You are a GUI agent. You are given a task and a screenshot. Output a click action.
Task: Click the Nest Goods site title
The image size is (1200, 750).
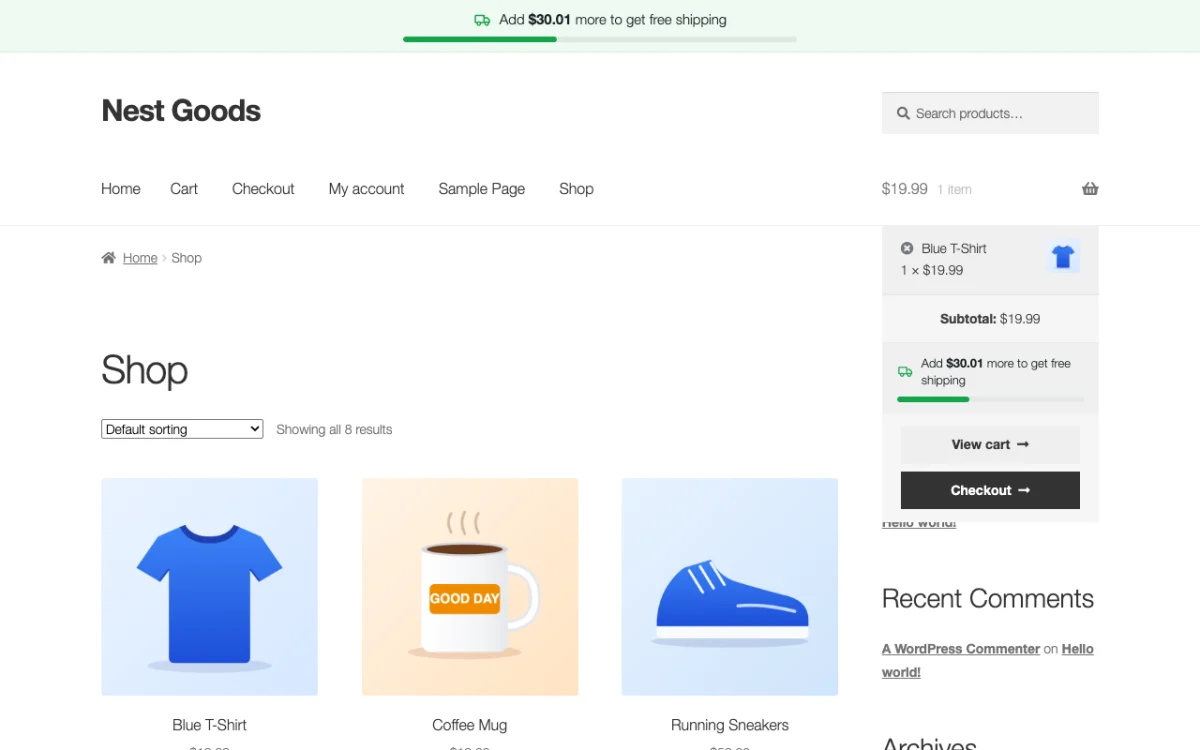coord(181,111)
